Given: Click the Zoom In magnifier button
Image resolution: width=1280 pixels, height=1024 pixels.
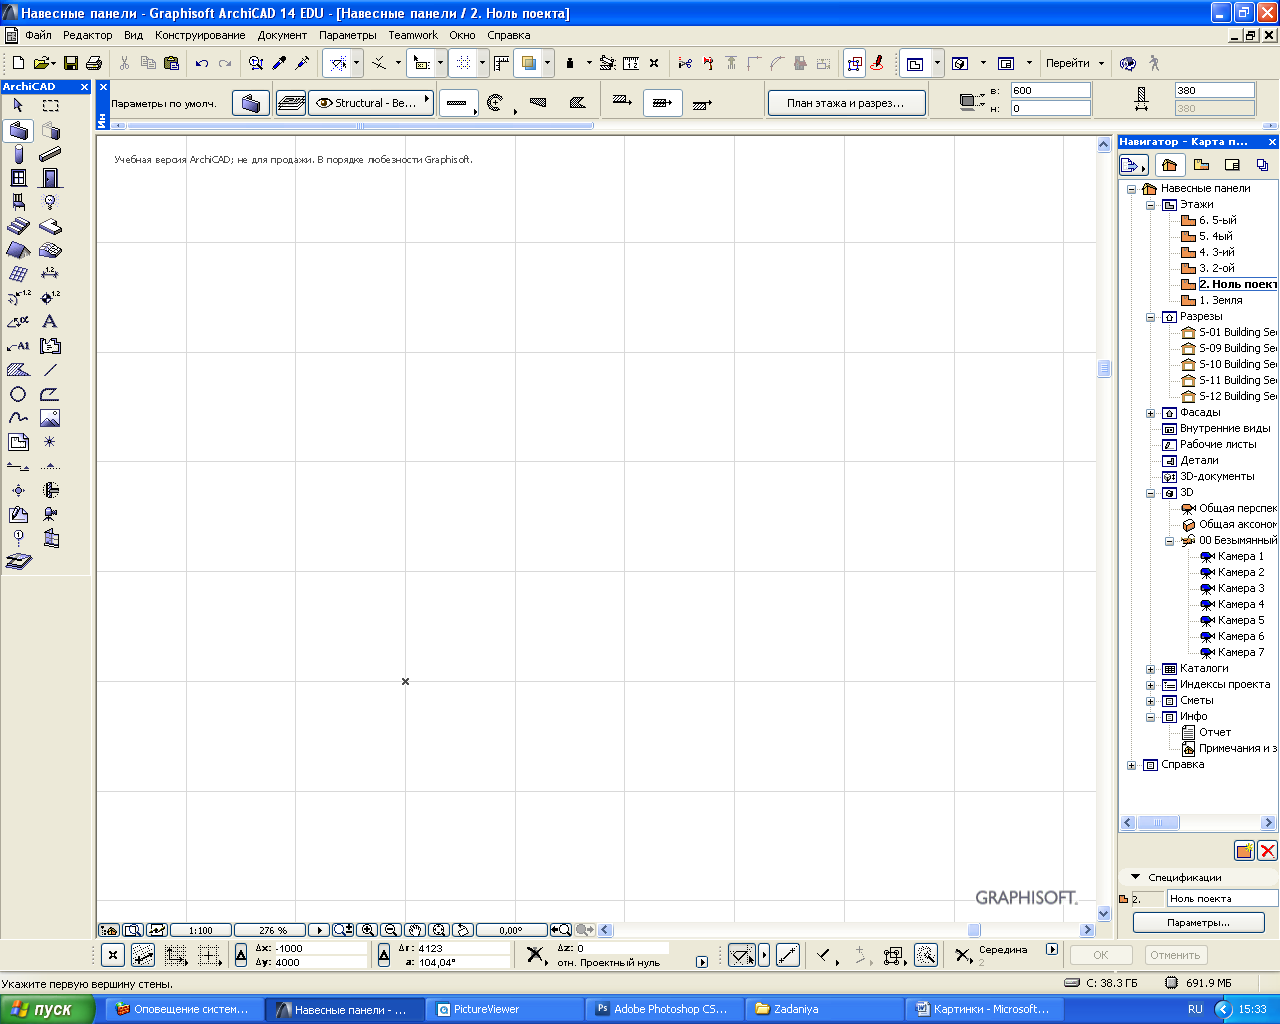Looking at the screenshot, I should click(x=367, y=930).
